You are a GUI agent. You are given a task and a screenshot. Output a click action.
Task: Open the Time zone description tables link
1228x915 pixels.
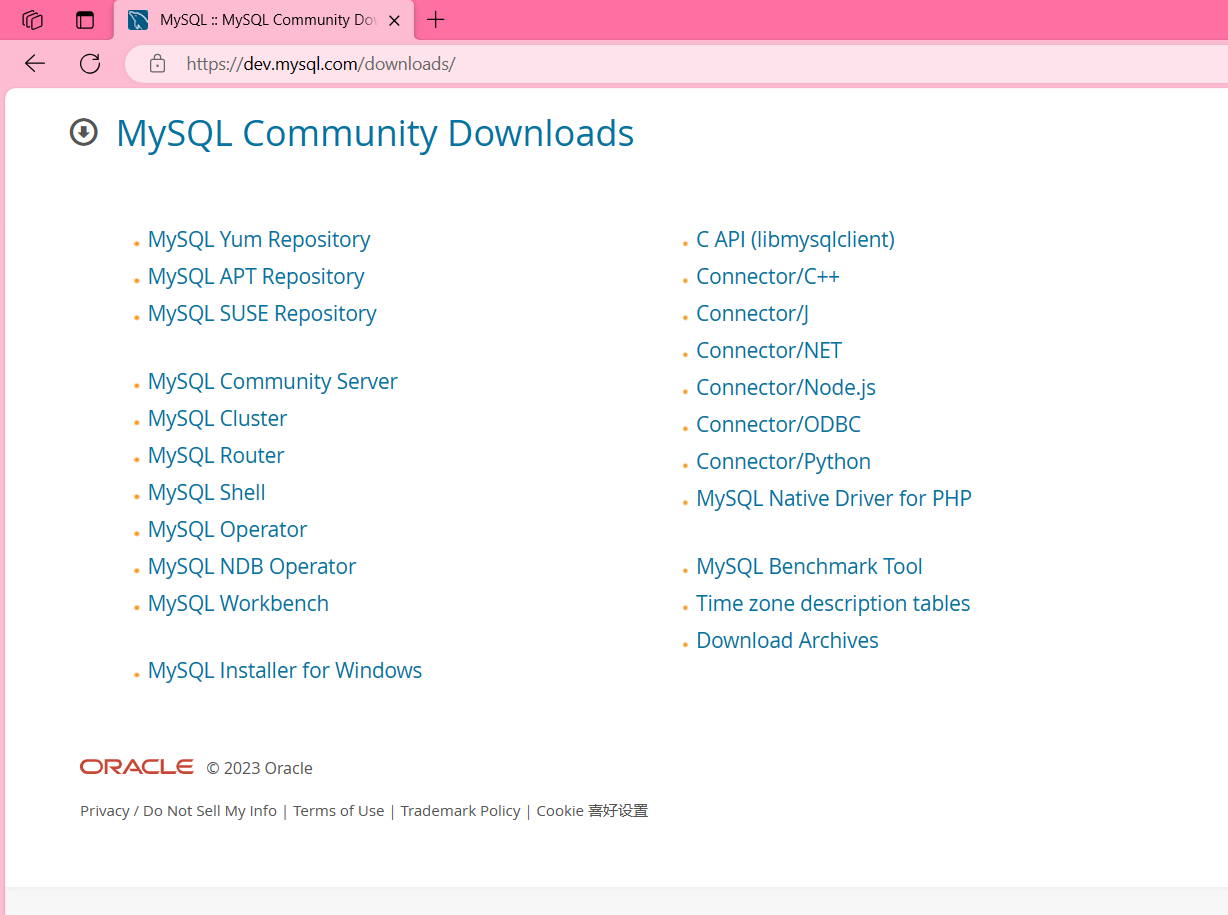coord(833,603)
